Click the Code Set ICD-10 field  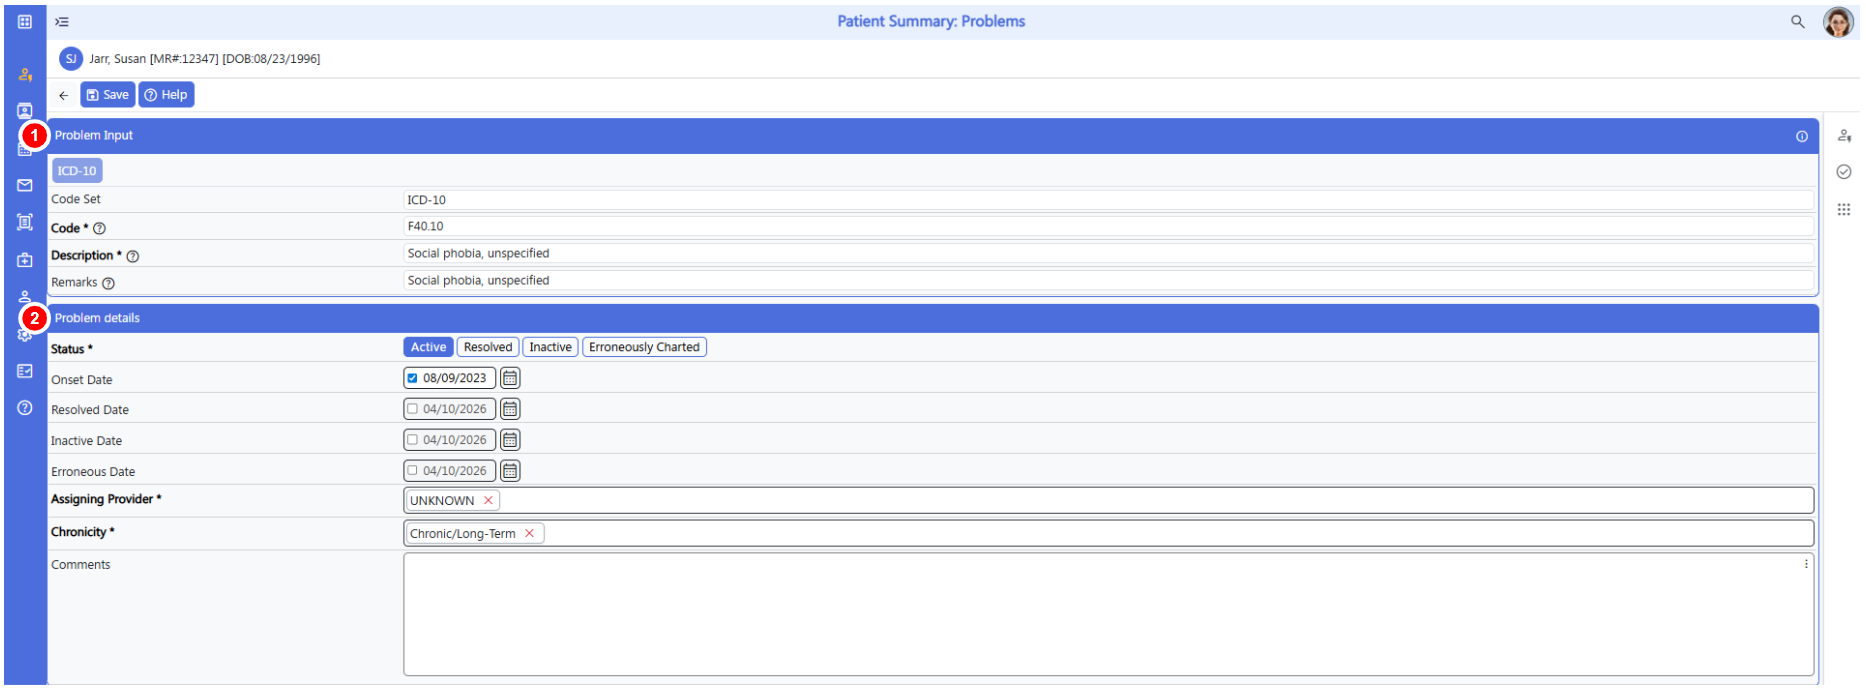click(x=1108, y=200)
